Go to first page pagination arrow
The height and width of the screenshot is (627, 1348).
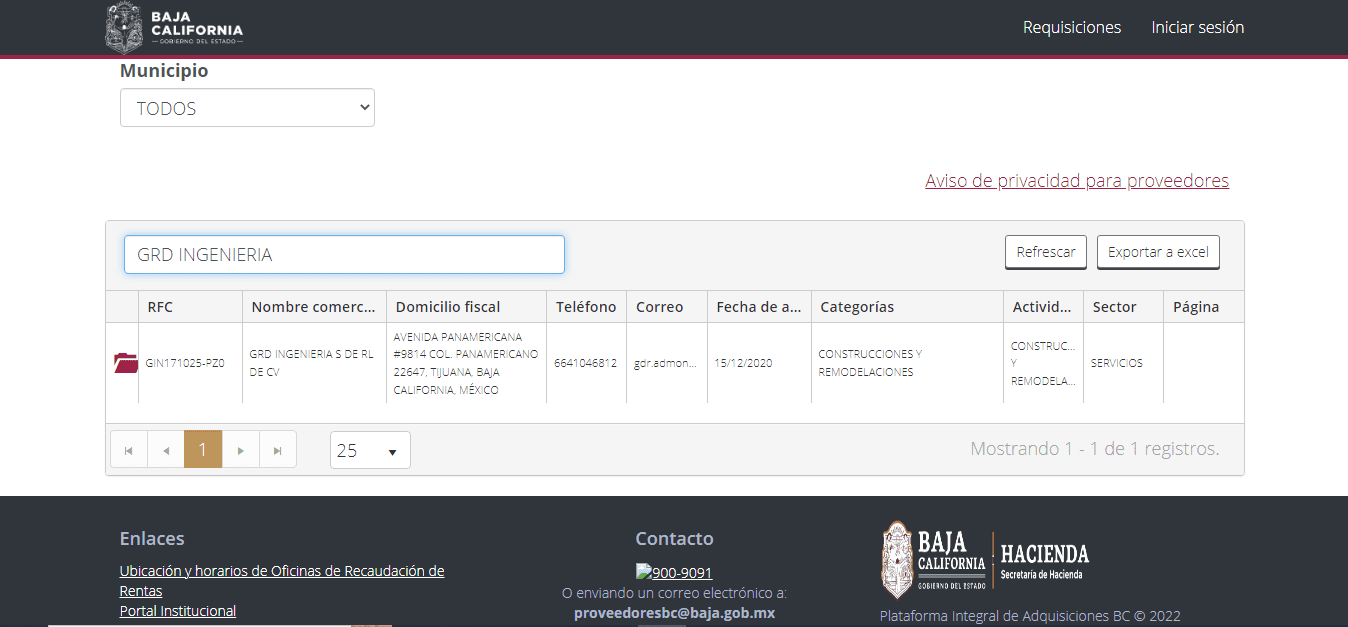129,450
